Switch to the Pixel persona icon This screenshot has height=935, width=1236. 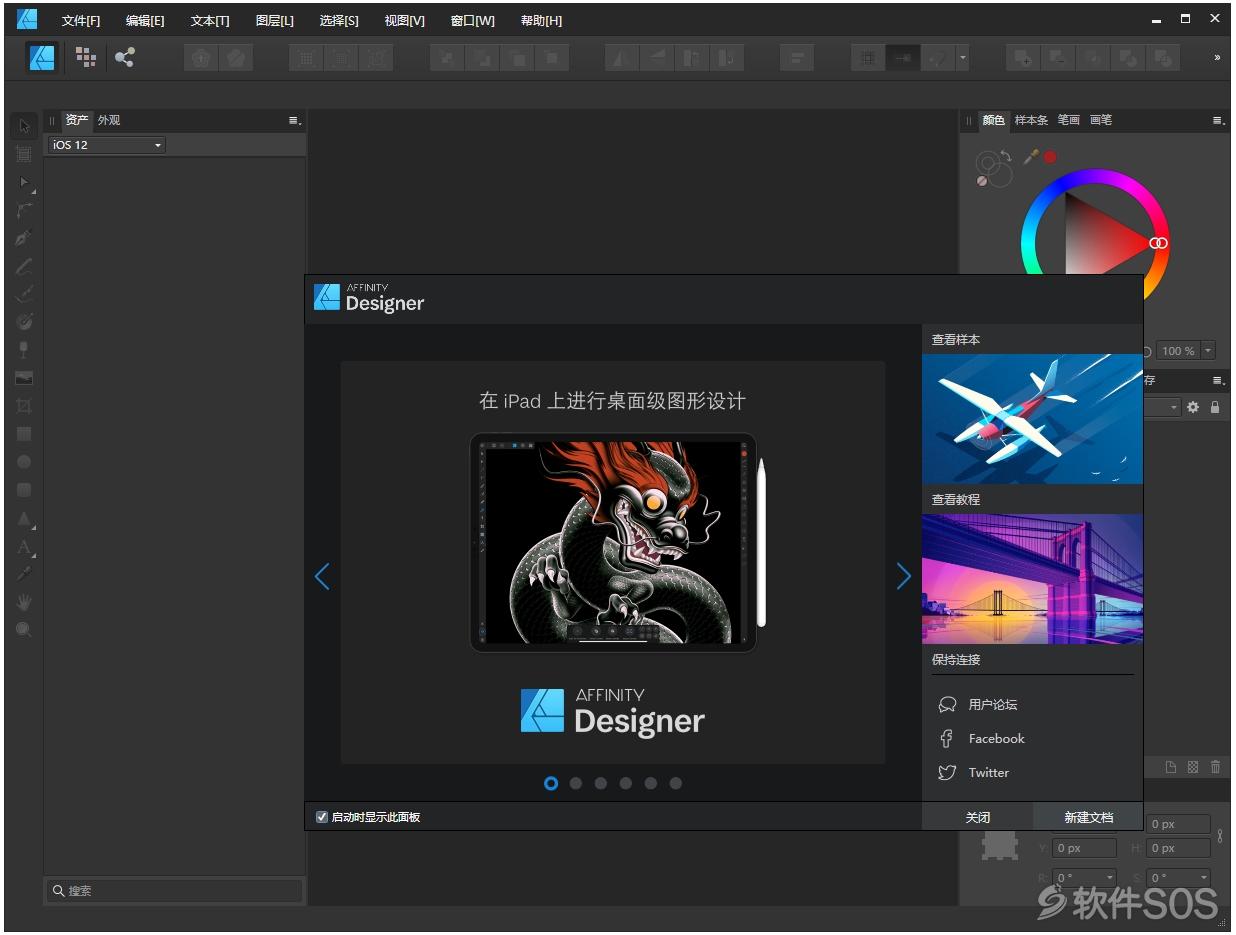pos(86,58)
